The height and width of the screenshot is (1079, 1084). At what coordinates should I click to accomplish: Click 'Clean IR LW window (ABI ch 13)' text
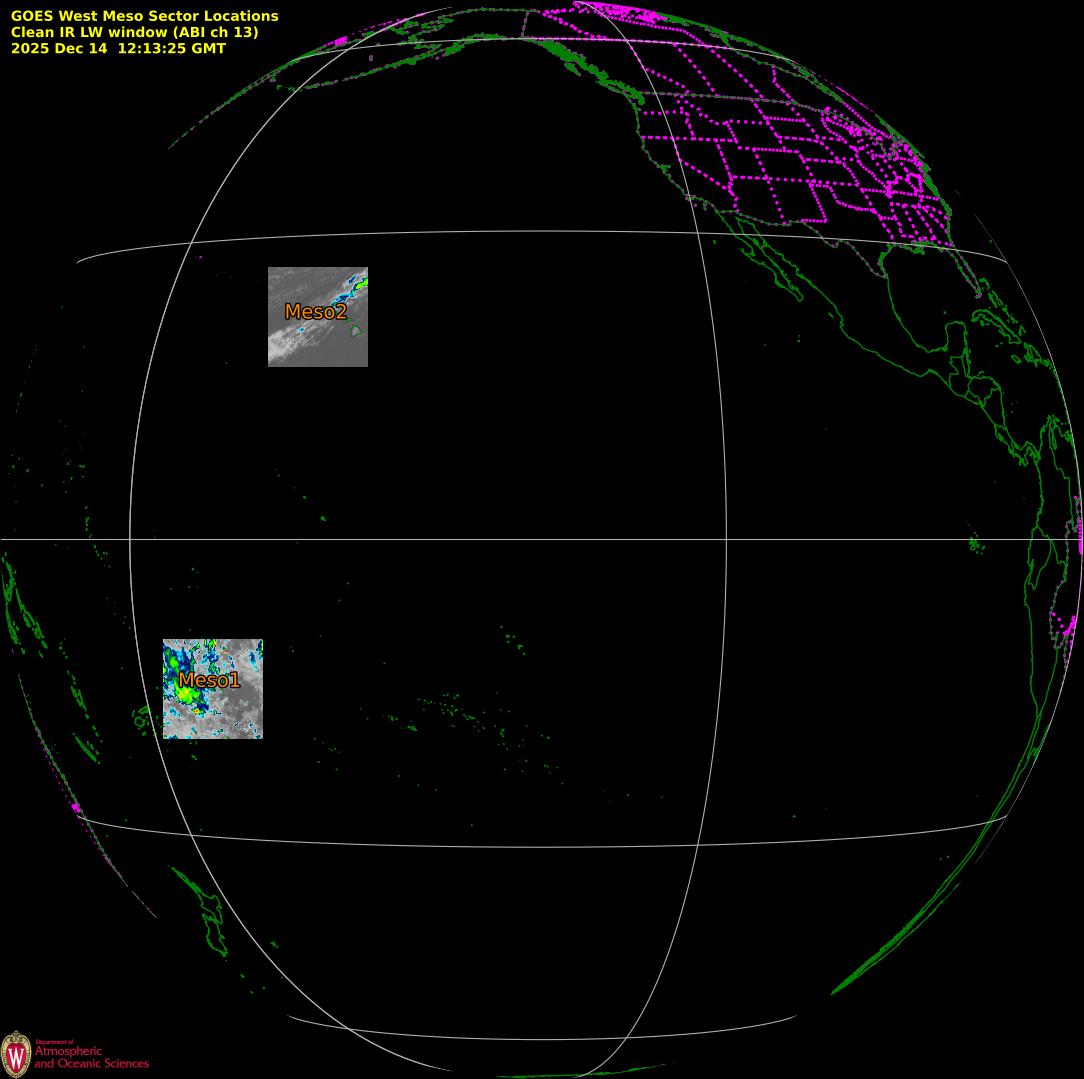click(x=135, y=32)
